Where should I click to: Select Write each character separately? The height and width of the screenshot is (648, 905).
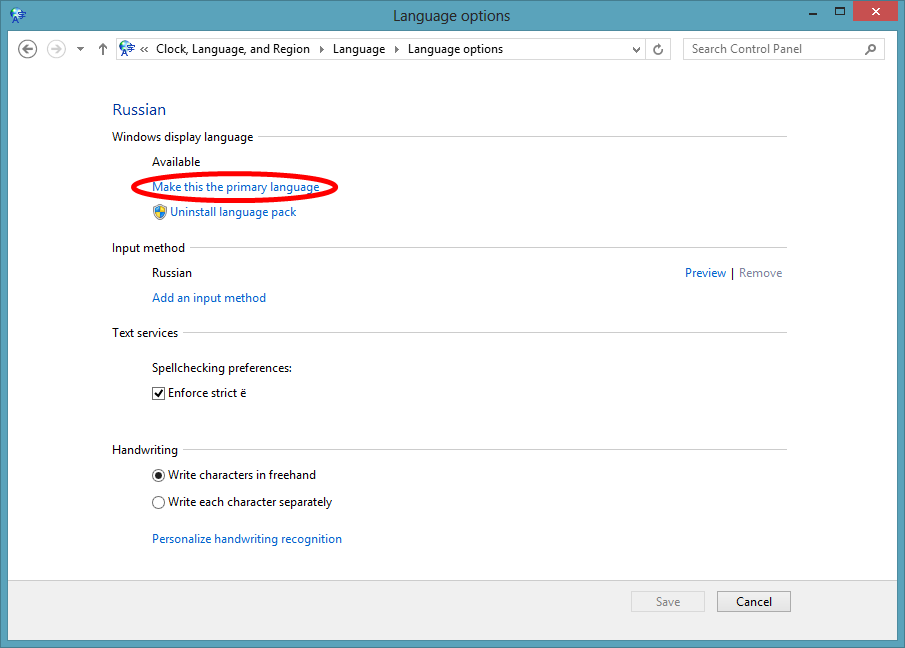click(x=158, y=502)
